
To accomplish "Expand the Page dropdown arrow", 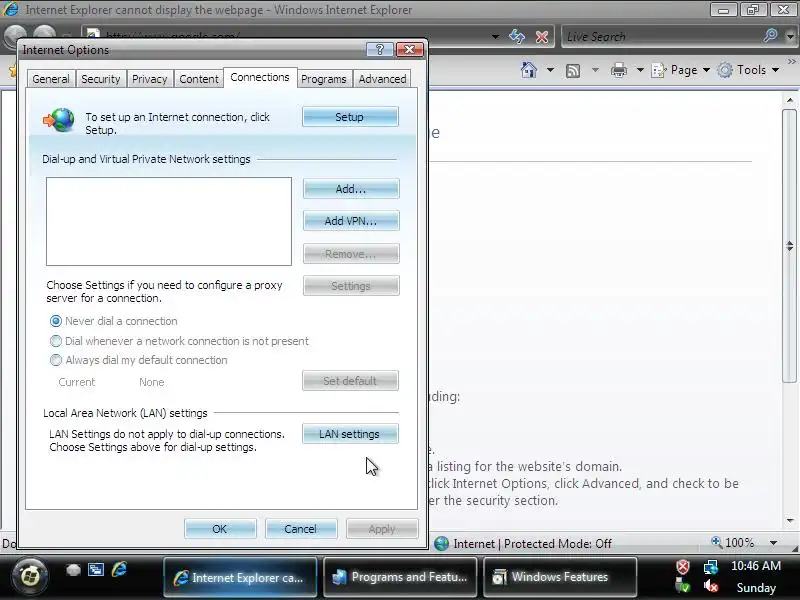I will (x=706, y=70).
